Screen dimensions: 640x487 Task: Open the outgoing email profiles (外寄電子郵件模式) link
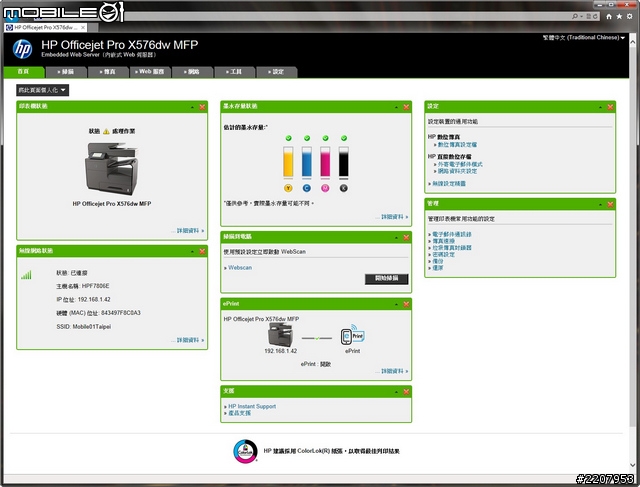click(460, 165)
